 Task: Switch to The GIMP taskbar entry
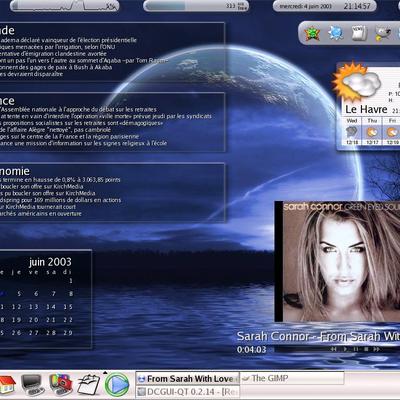(292, 378)
